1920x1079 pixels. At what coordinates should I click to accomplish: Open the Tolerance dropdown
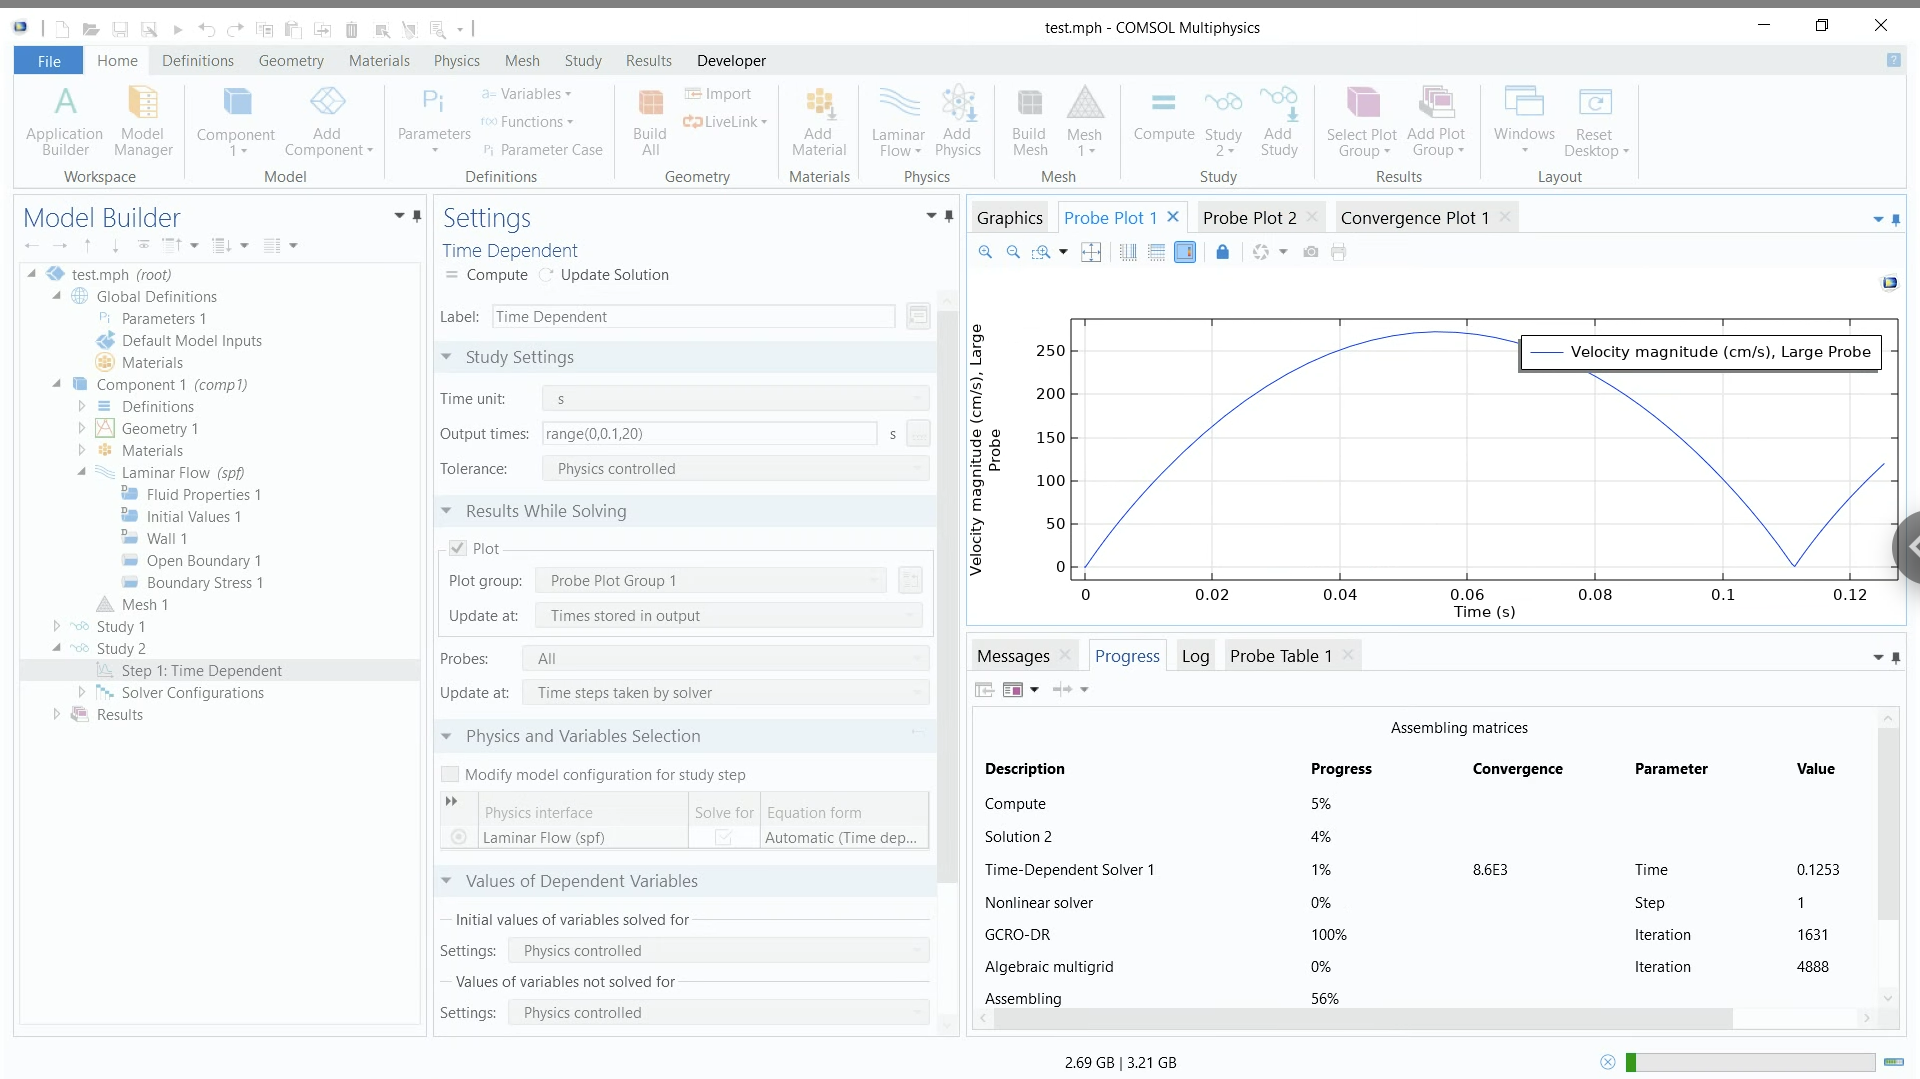coord(735,469)
